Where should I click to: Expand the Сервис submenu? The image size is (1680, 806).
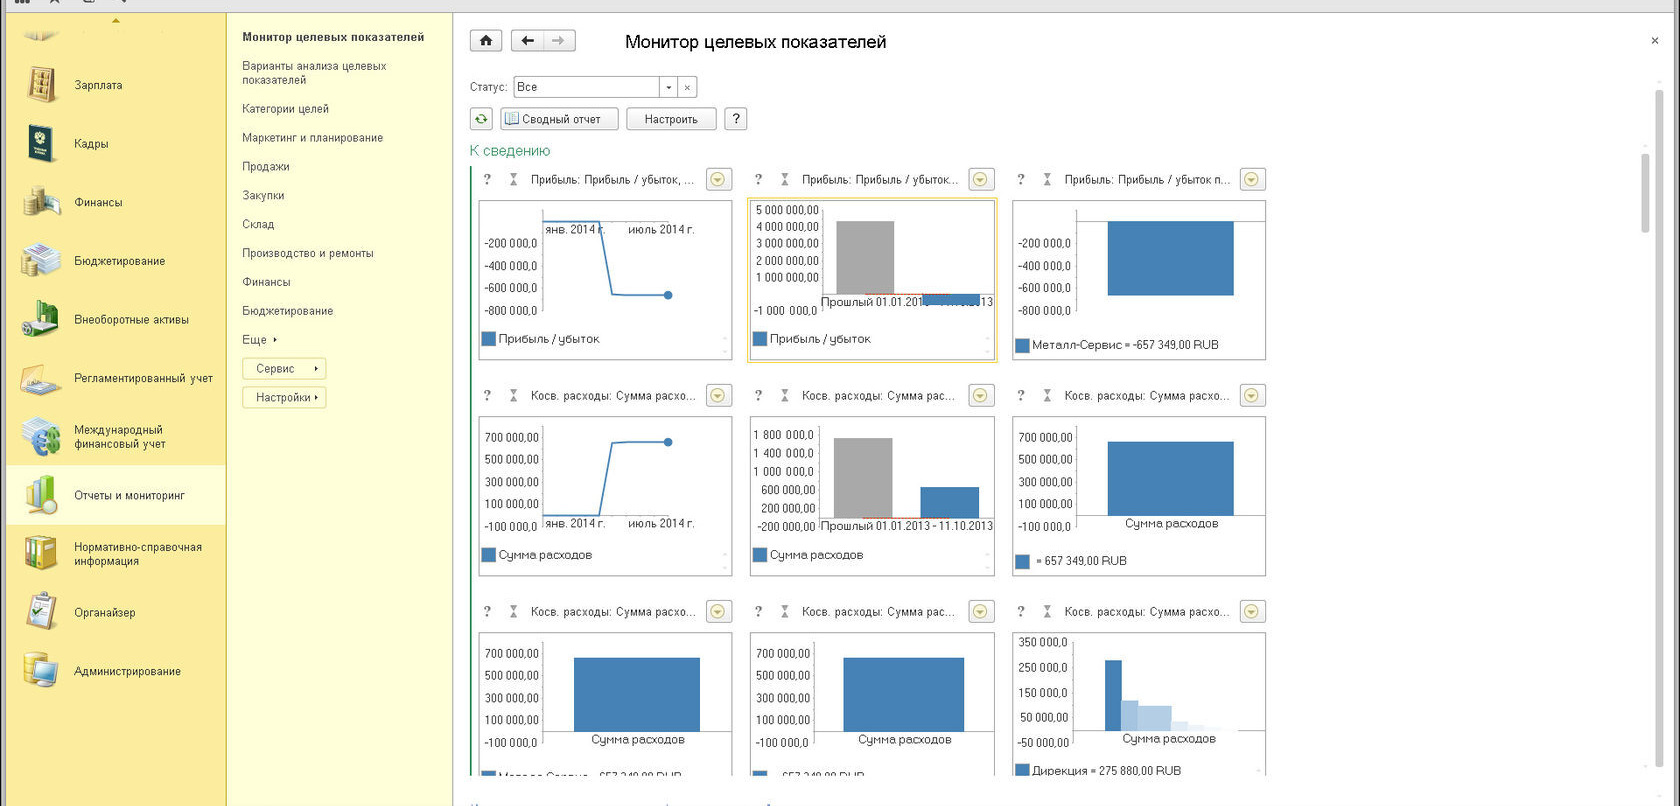tap(284, 369)
